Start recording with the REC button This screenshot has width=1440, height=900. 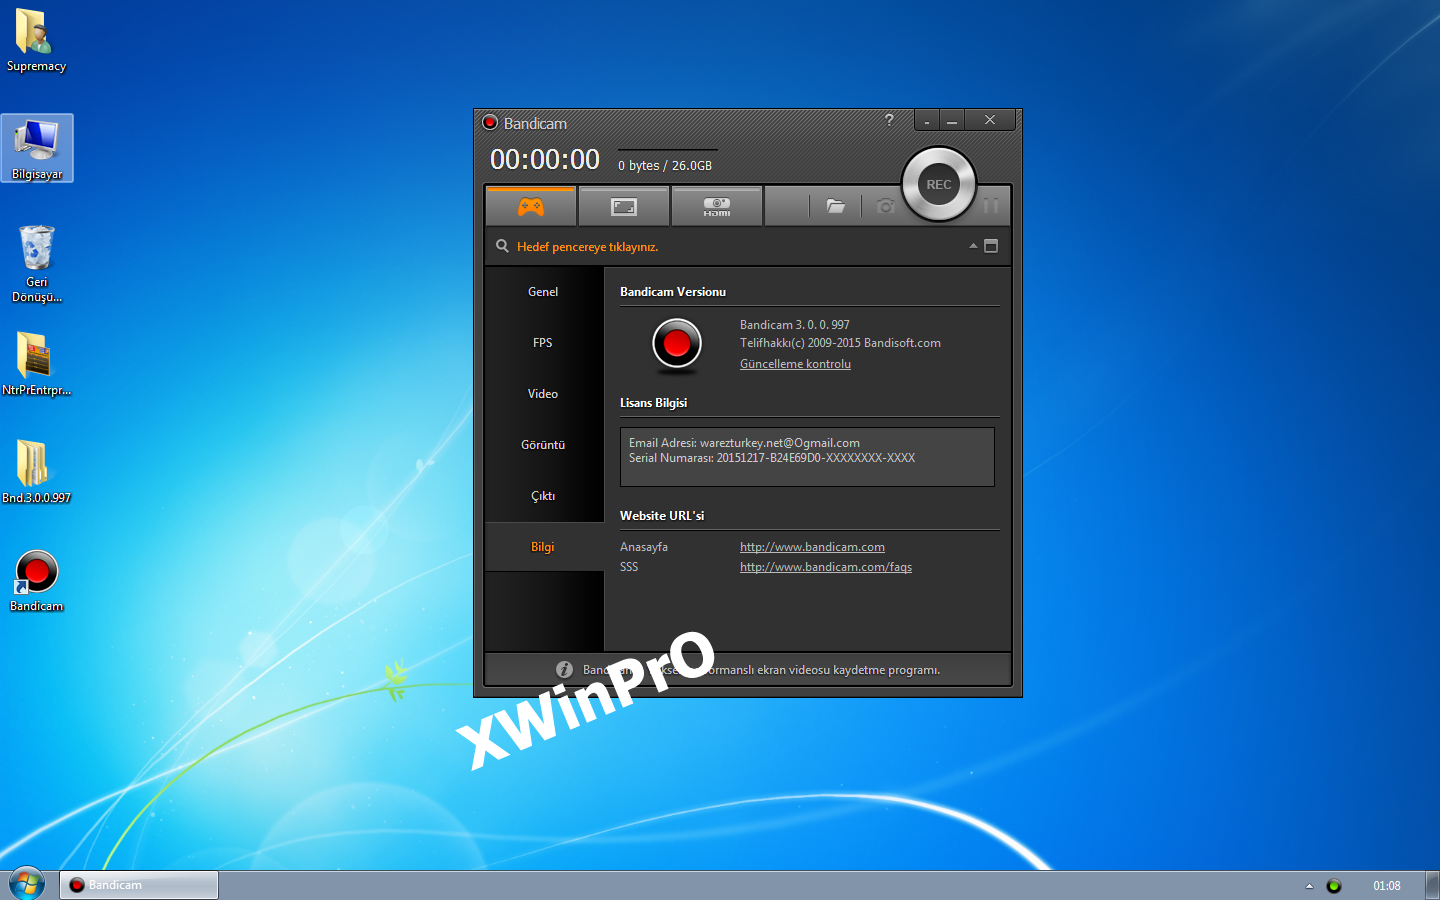tap(938, 184)
